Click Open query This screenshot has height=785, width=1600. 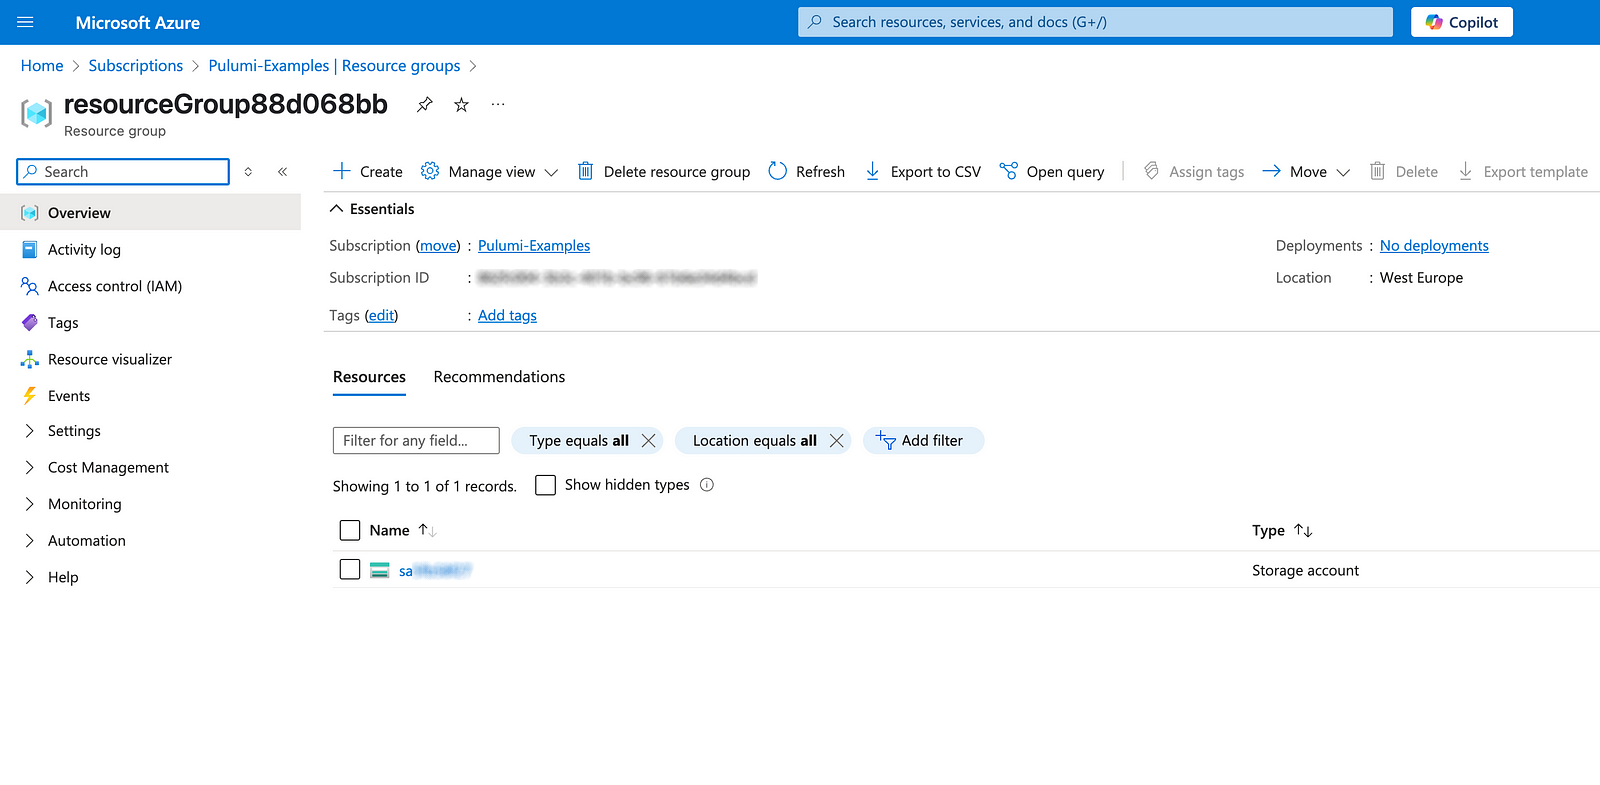tap(1052, 172)
